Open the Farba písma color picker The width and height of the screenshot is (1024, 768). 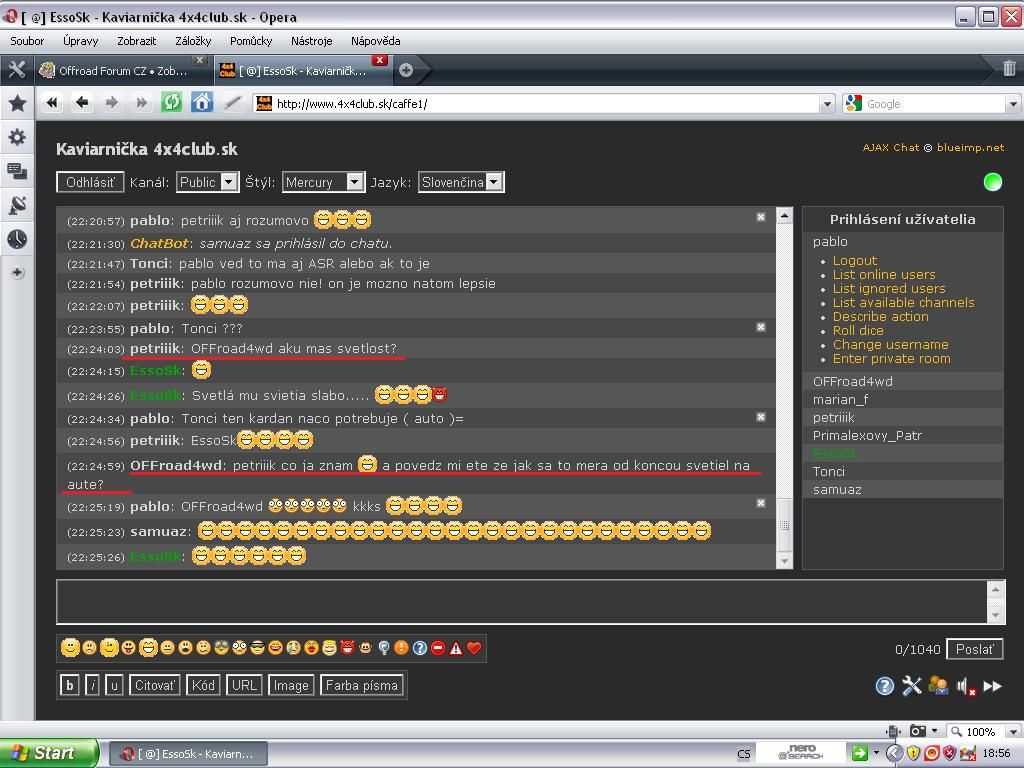tap(362, 685)
